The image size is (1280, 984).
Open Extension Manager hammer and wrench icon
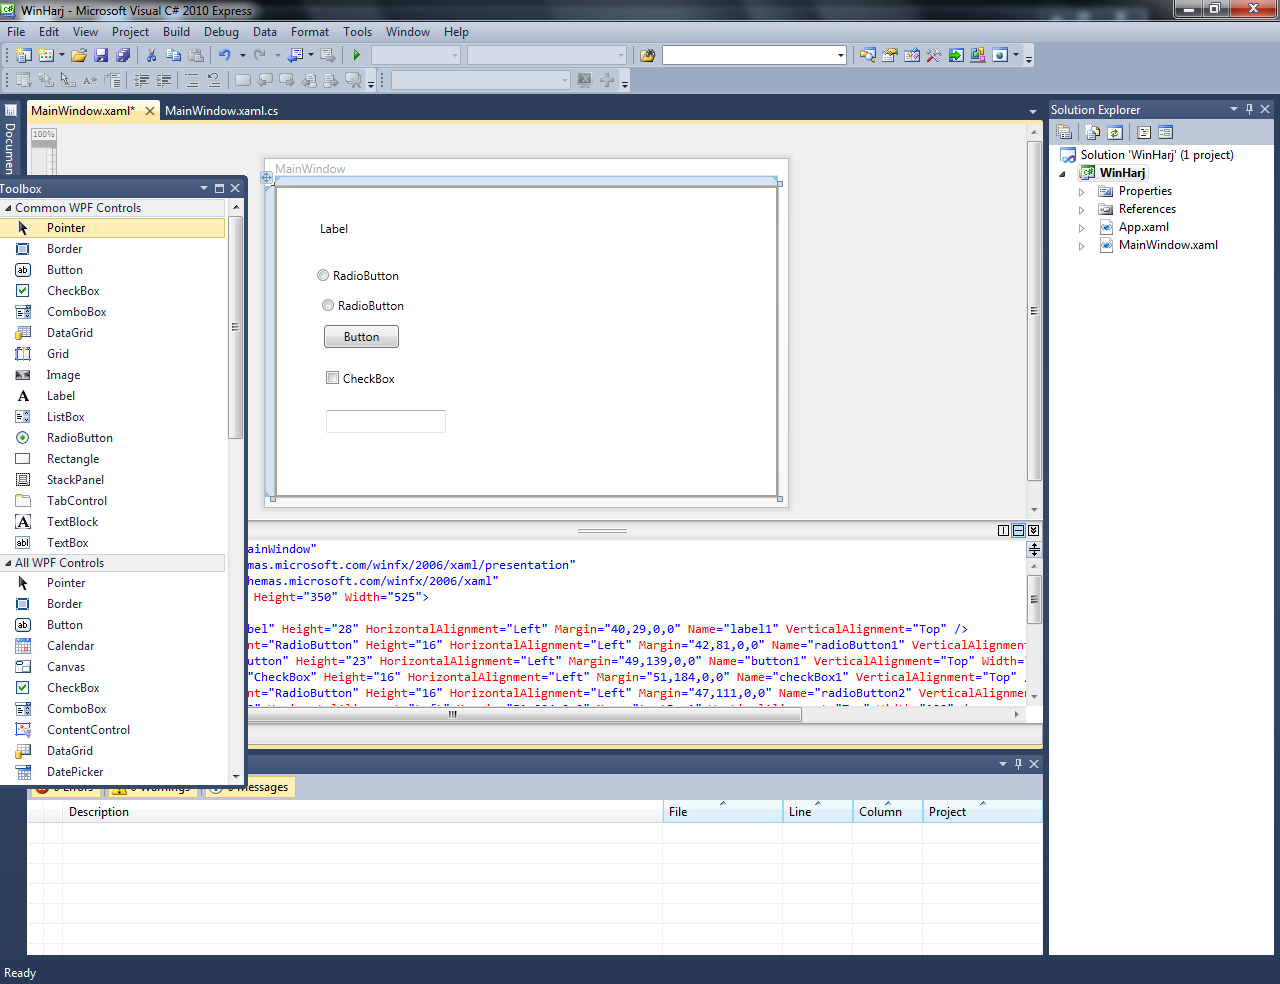(x=933, y=55)
